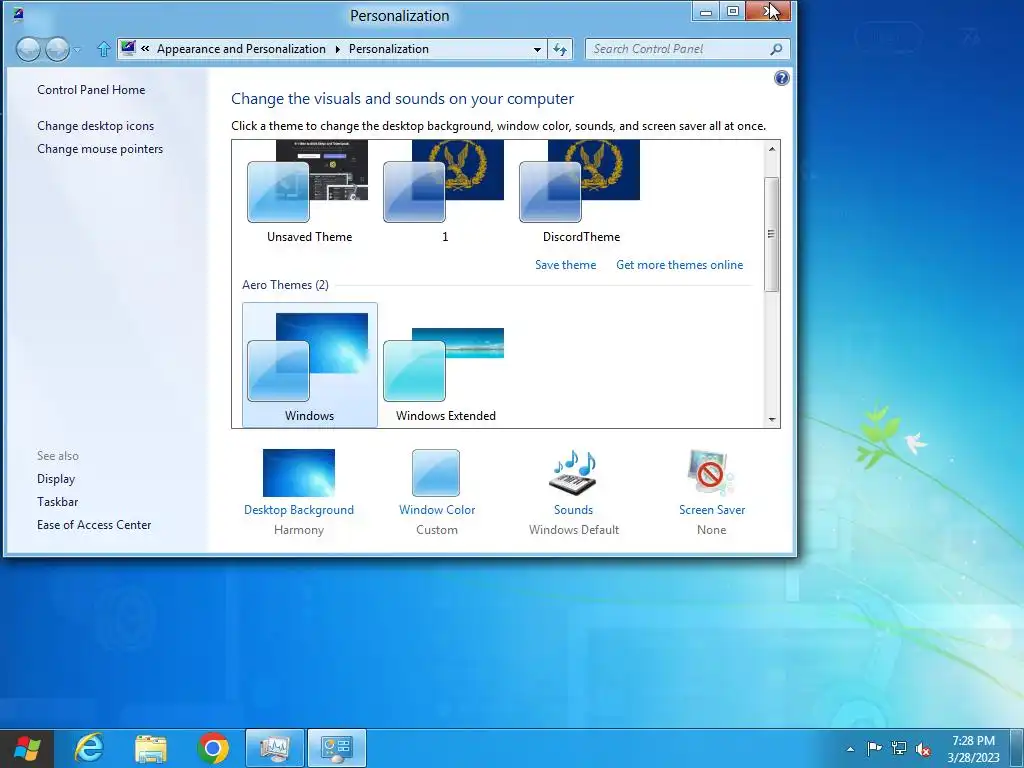Select the Windows Extended theme
The width and height of the screenshot is (1024, 768).
(445, 365)
